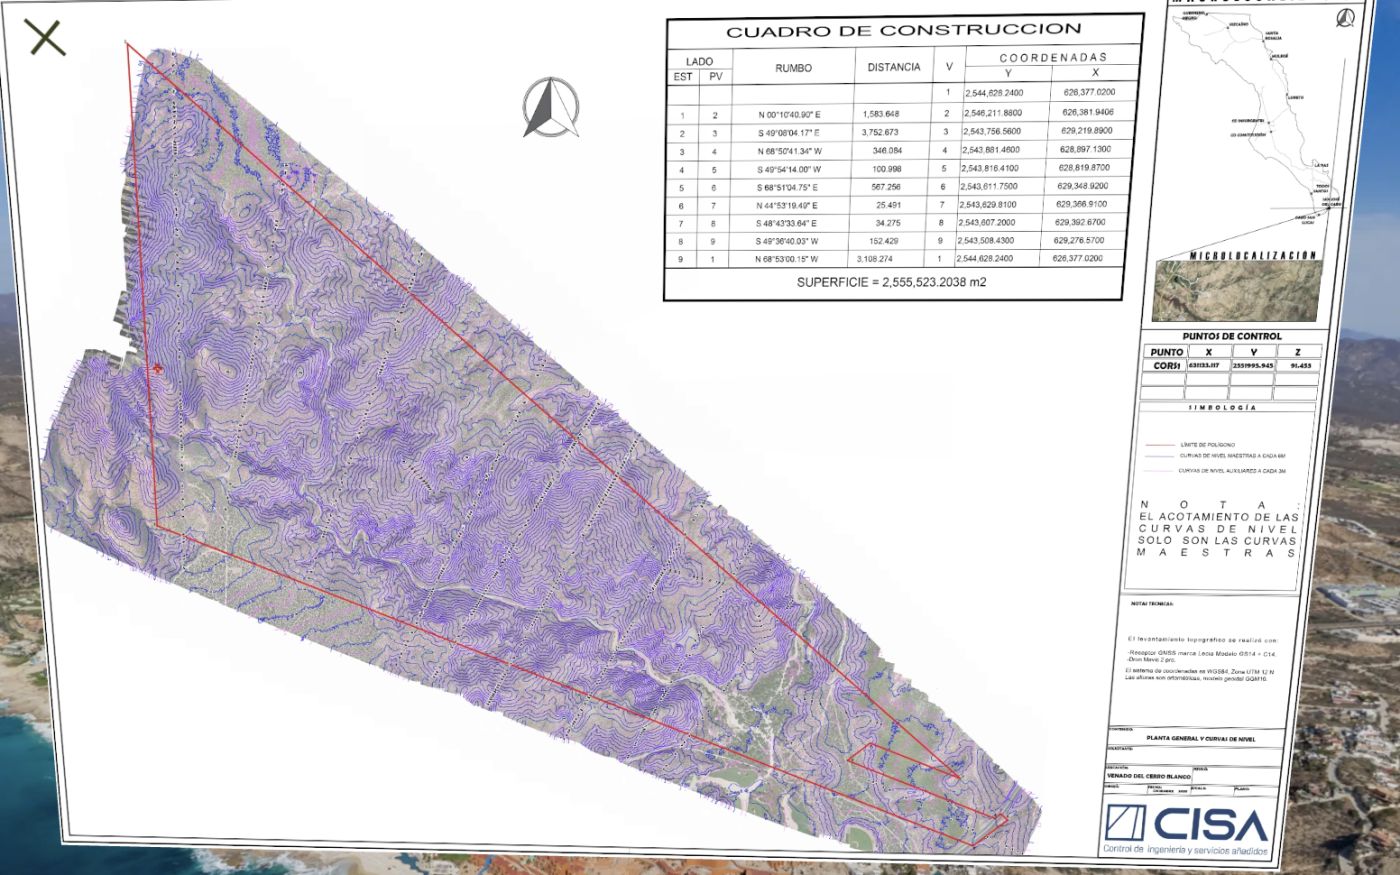Click the Puntos de Control heading

pos(1231,337)
